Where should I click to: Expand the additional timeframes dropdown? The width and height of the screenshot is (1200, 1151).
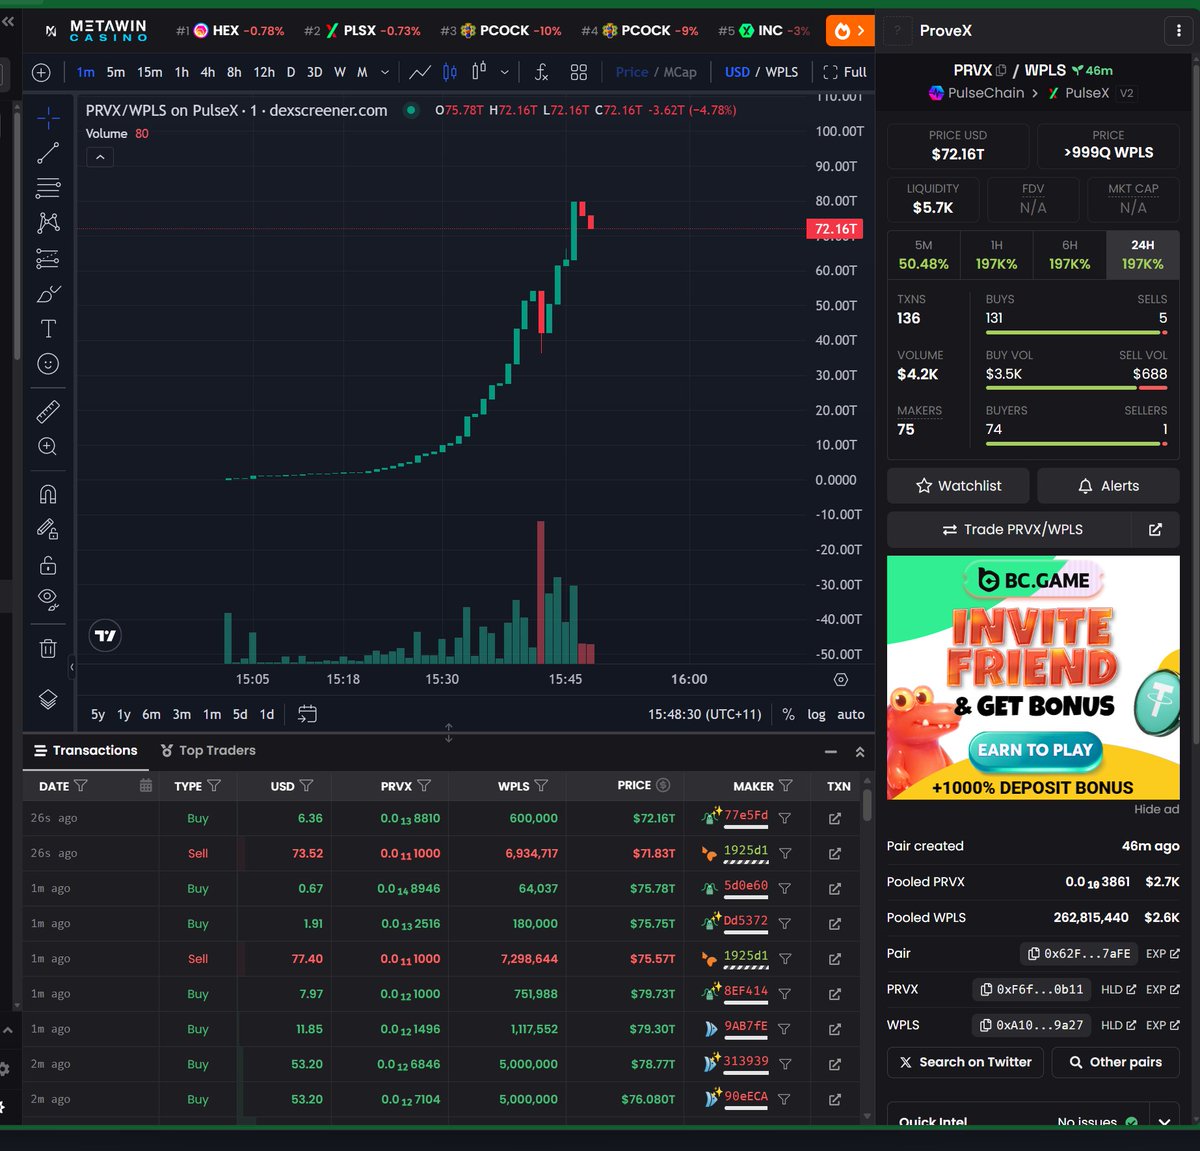(x=385, y=72)
